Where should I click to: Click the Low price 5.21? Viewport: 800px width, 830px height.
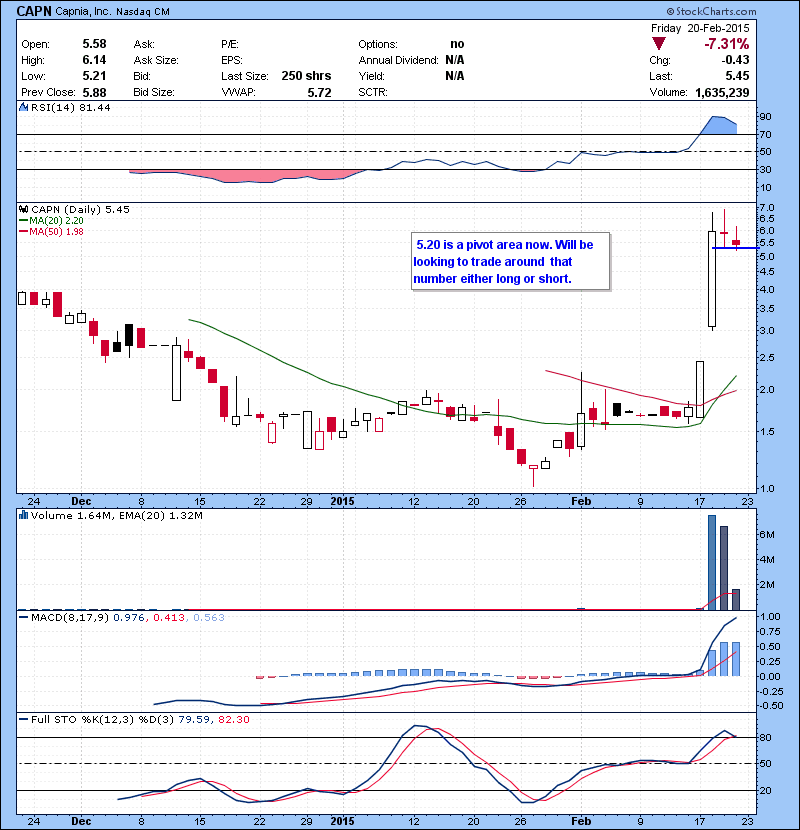(x=94, y=76)
